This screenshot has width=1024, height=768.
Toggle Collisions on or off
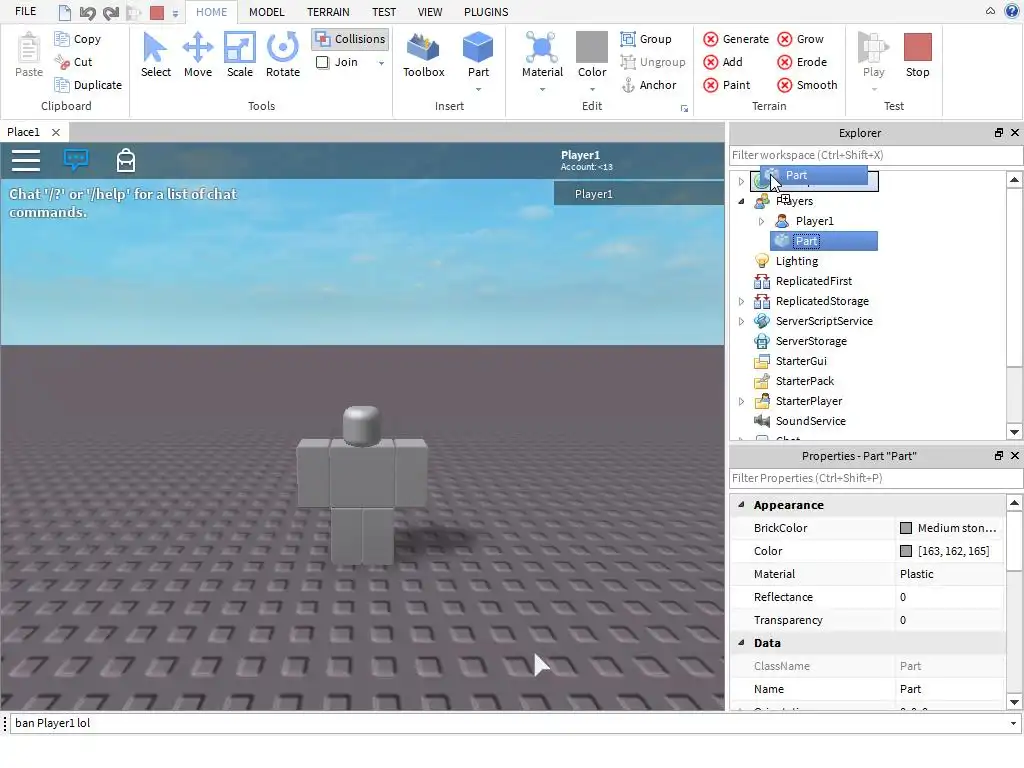(x=351, y=39)
